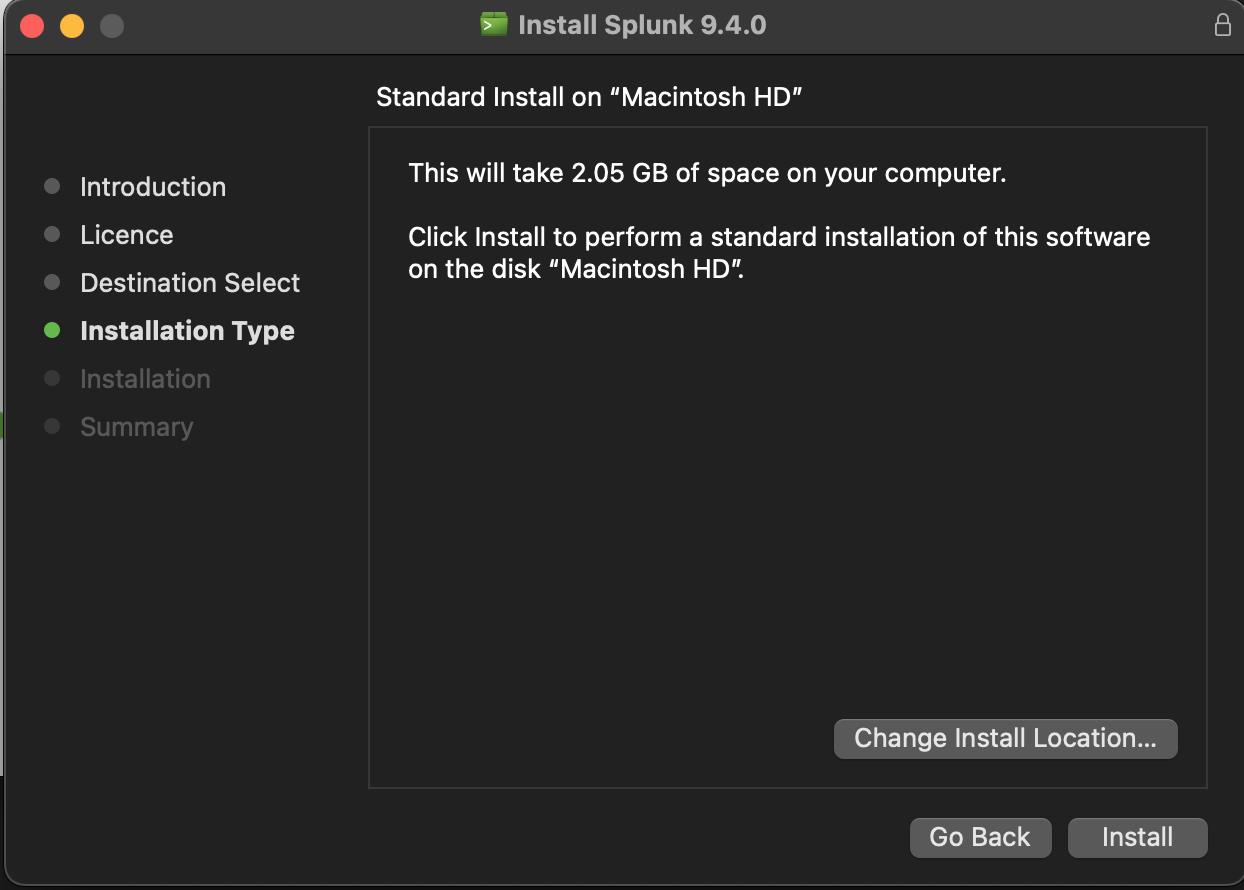
Task: Click the bullet beside Destination Select
Action: point(53,283)
